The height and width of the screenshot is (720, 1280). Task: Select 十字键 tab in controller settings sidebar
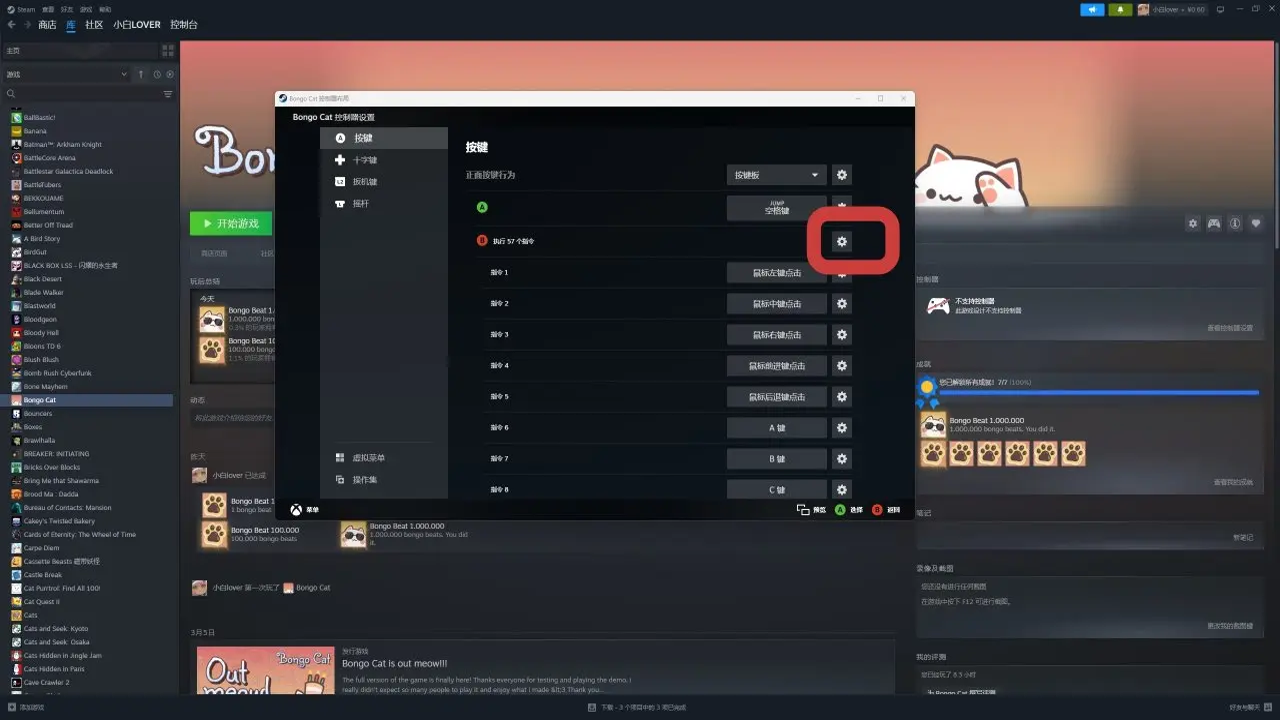click(384, 160)
